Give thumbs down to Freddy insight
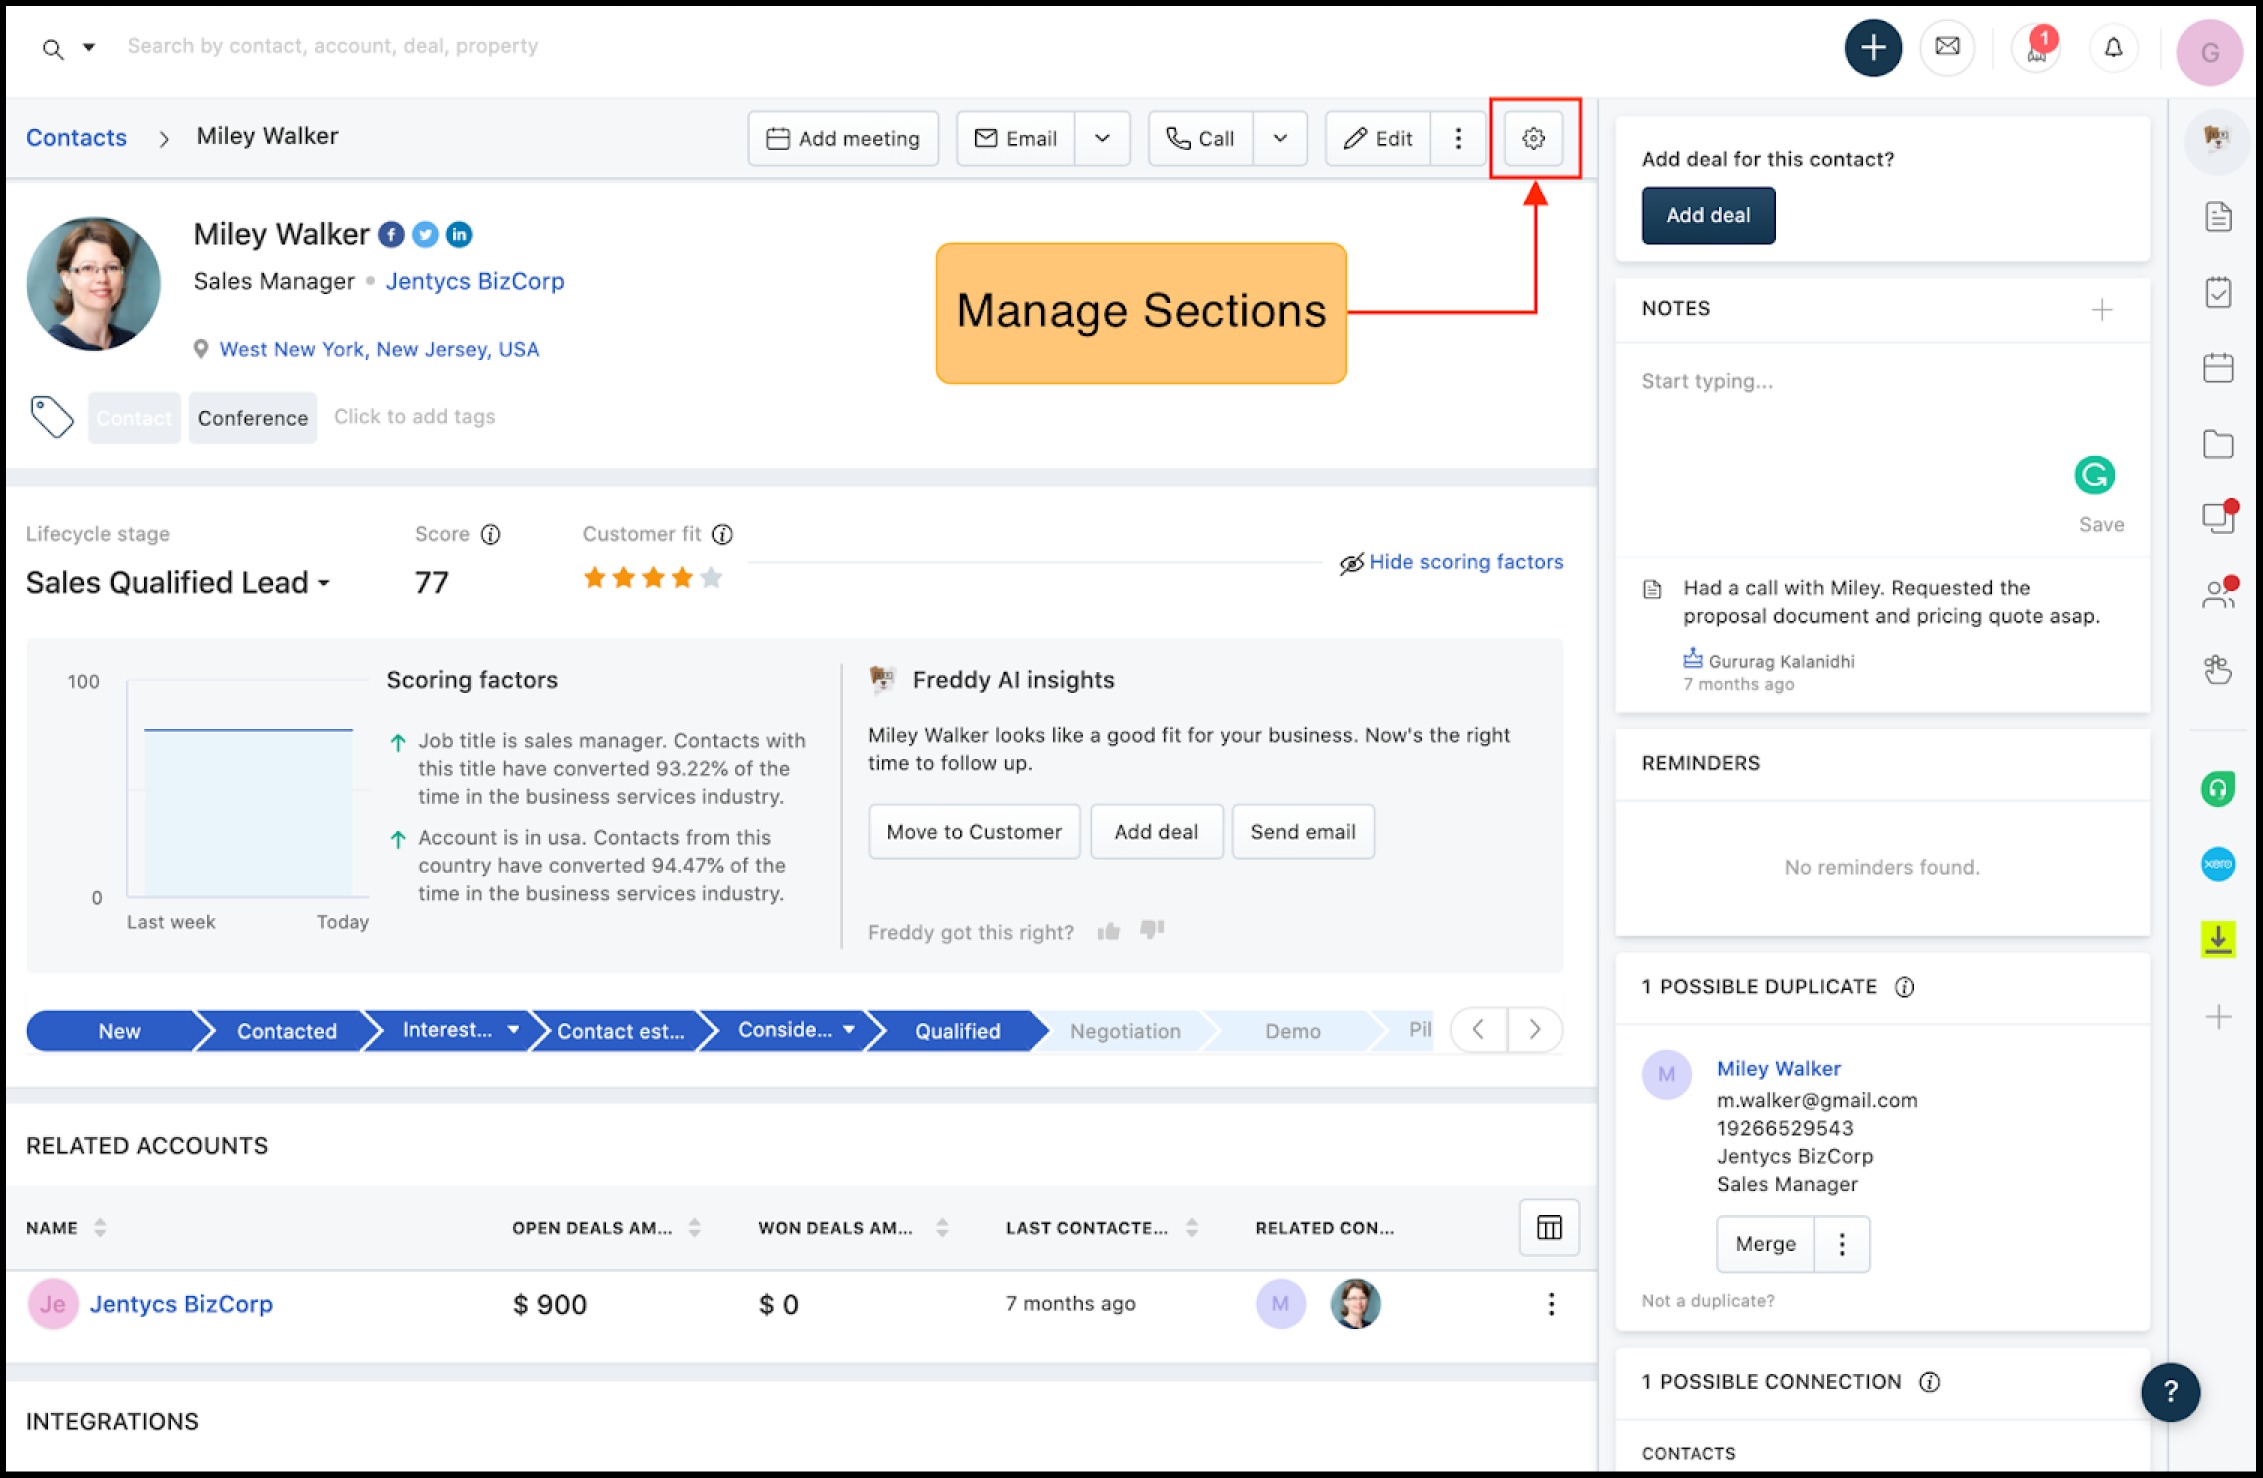2263x1478 pixels. click(x=1152, y=929)
